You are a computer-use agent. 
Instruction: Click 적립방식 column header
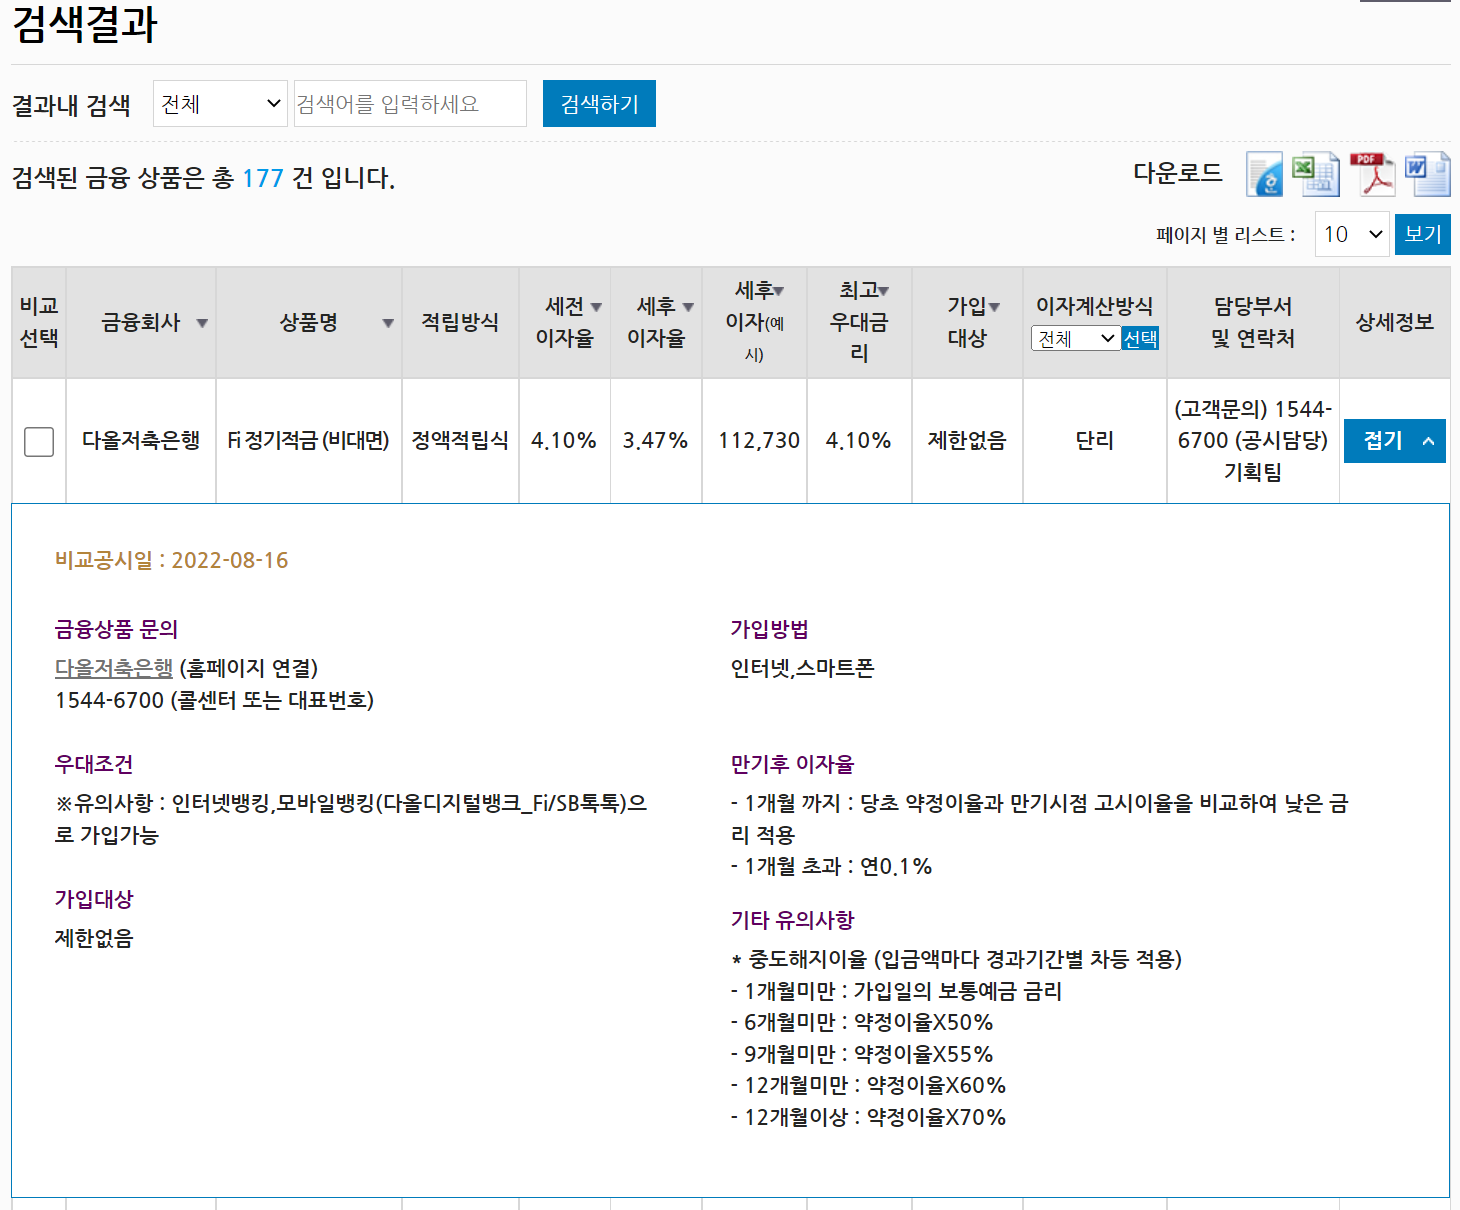click(x=460, y=322)
